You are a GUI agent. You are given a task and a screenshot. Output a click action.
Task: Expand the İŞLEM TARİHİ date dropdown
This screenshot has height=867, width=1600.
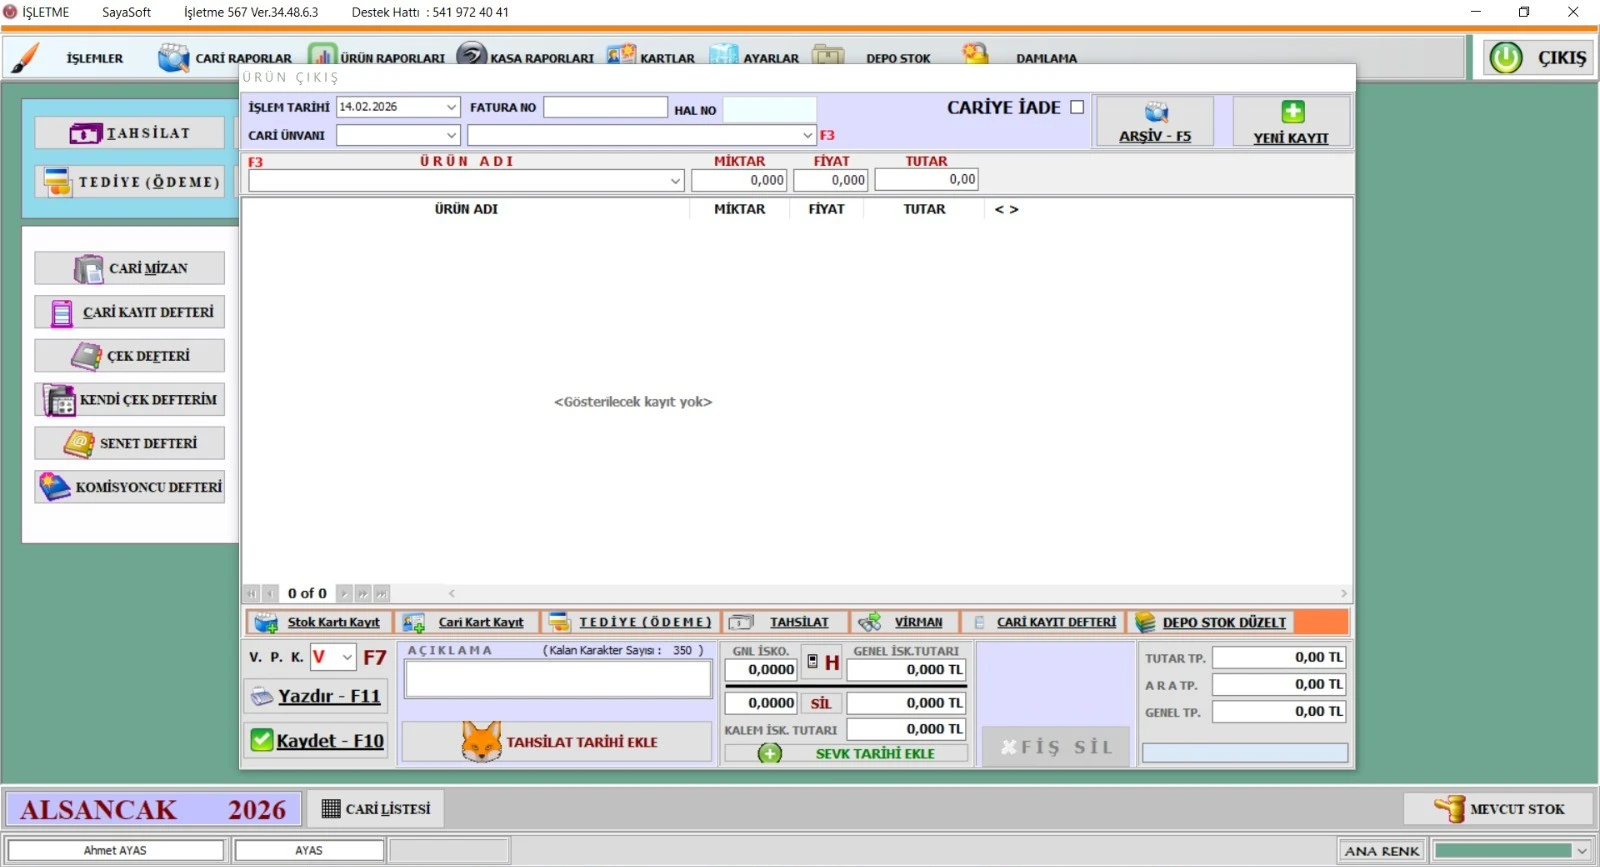point(451,107)
